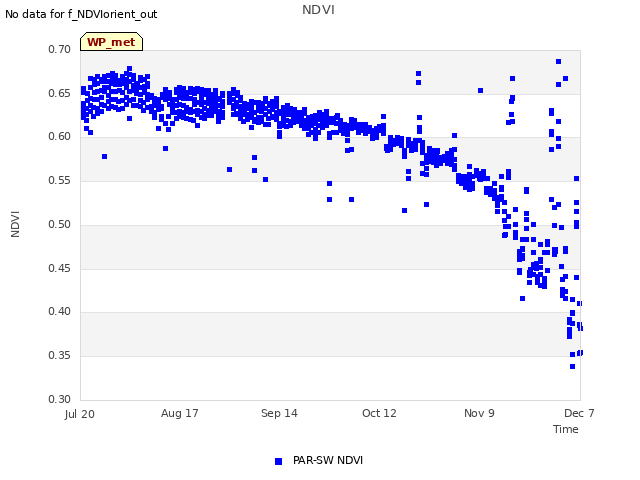Click the Sep 14 x-axis tick label
Screen dimensions: 640x480
pos(279,413)
